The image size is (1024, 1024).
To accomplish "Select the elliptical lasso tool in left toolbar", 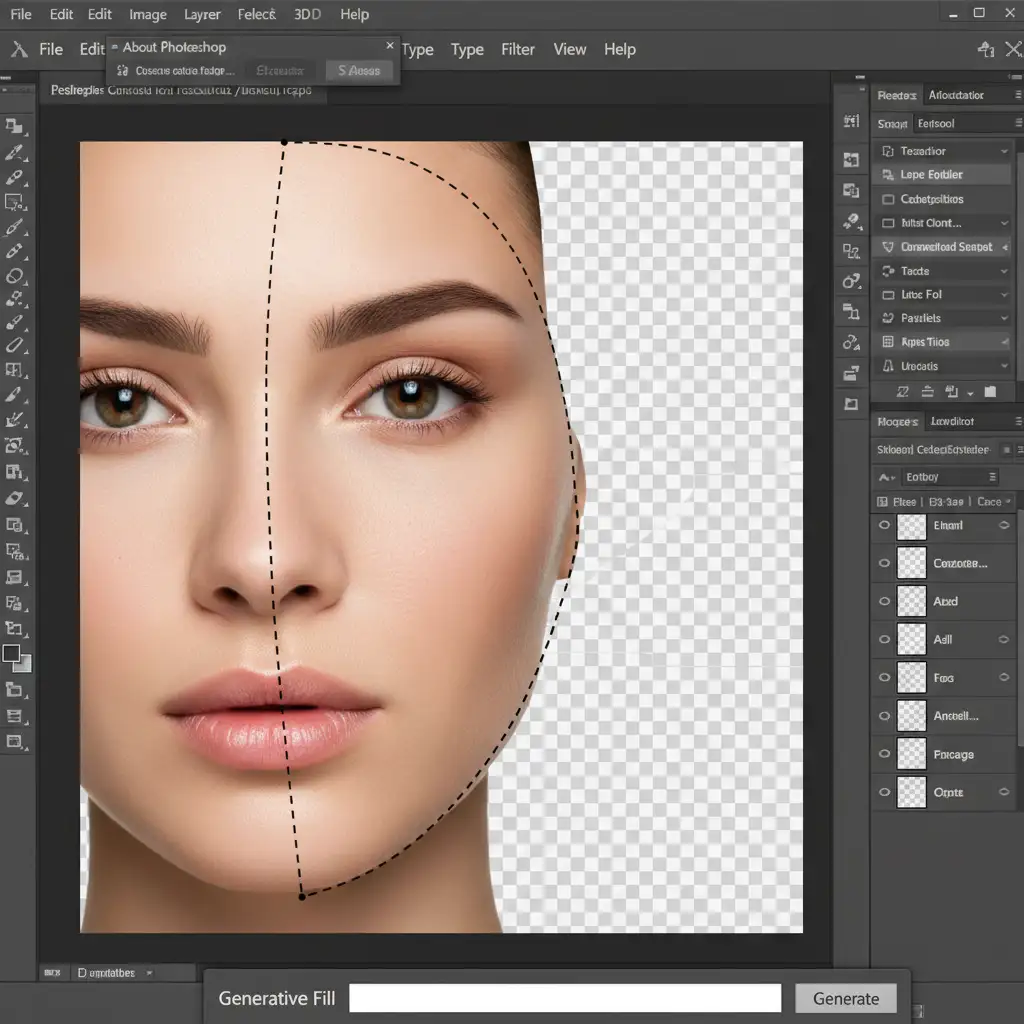I will [x=15, y=276].
